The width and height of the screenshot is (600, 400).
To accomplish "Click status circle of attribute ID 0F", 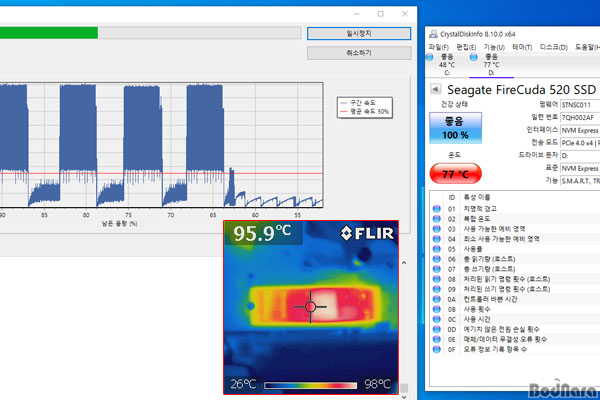I will point(437,349).
